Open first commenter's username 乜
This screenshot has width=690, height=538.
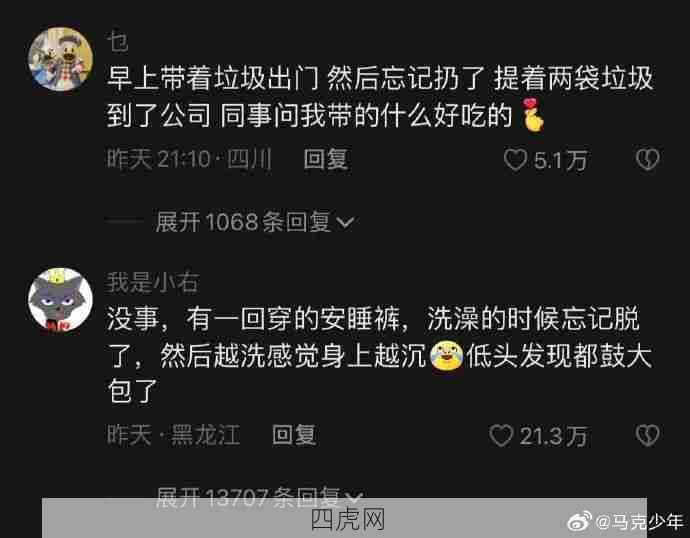click(117, 43)
